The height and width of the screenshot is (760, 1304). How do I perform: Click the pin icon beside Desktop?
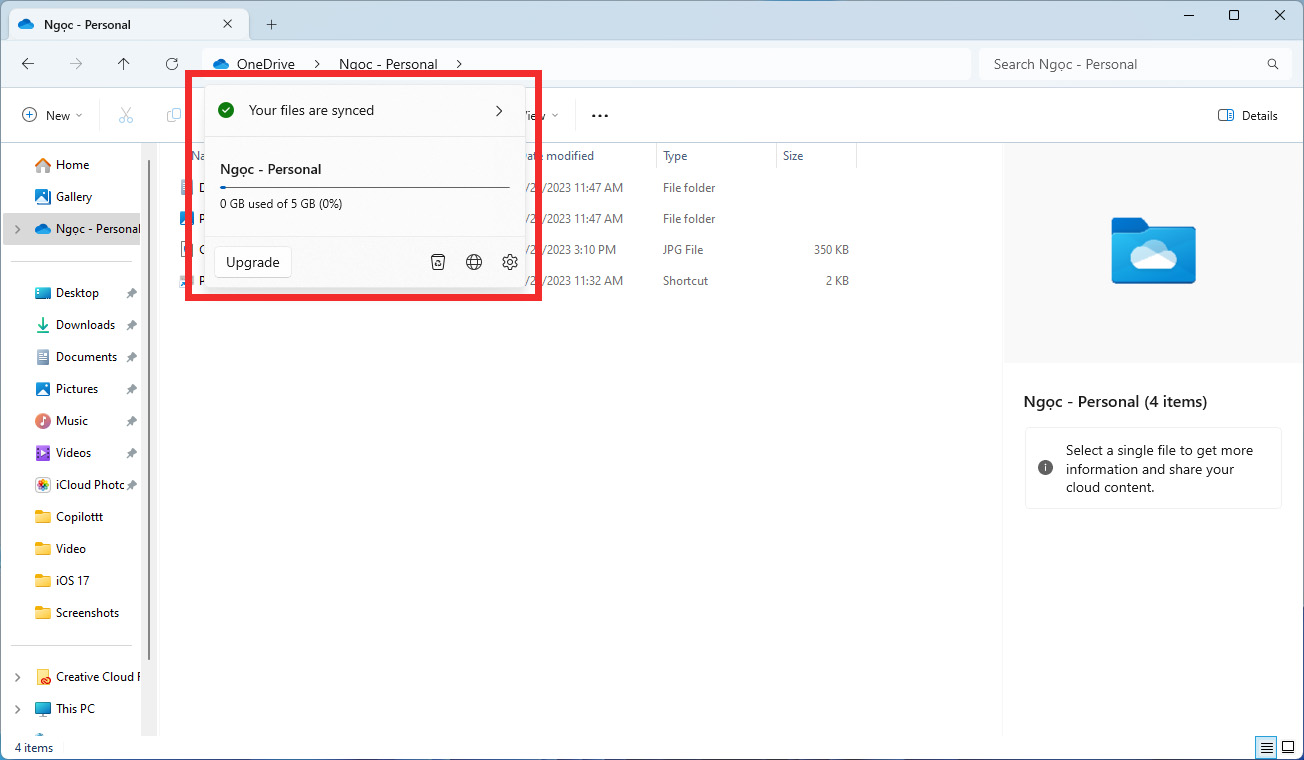click(131, 293)
